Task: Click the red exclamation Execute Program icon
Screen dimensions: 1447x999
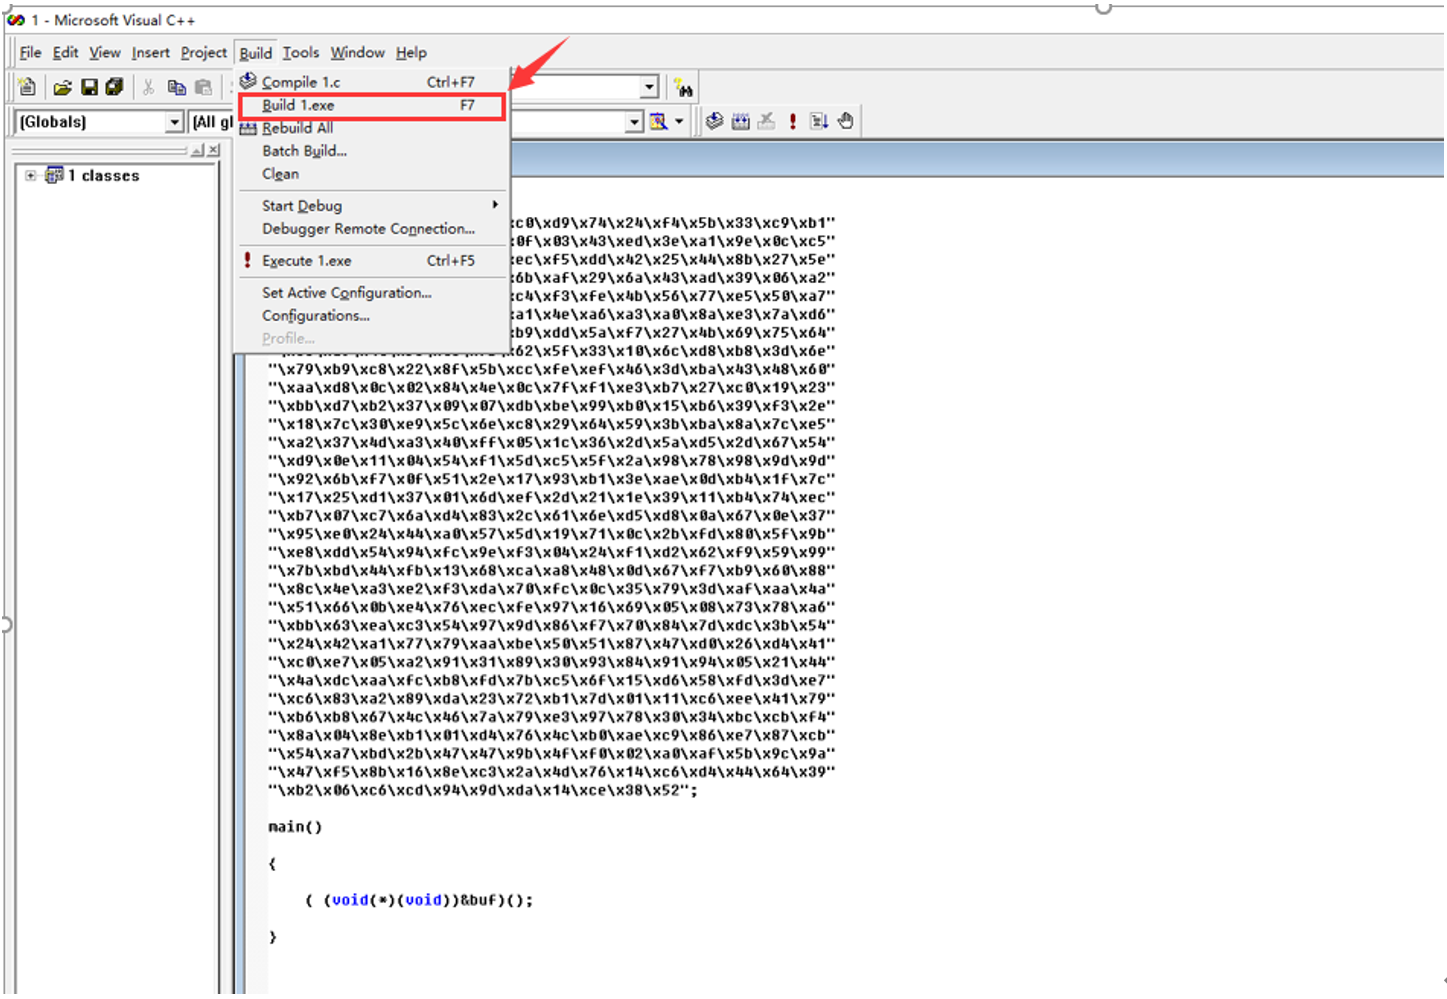Action: (793, 121)
